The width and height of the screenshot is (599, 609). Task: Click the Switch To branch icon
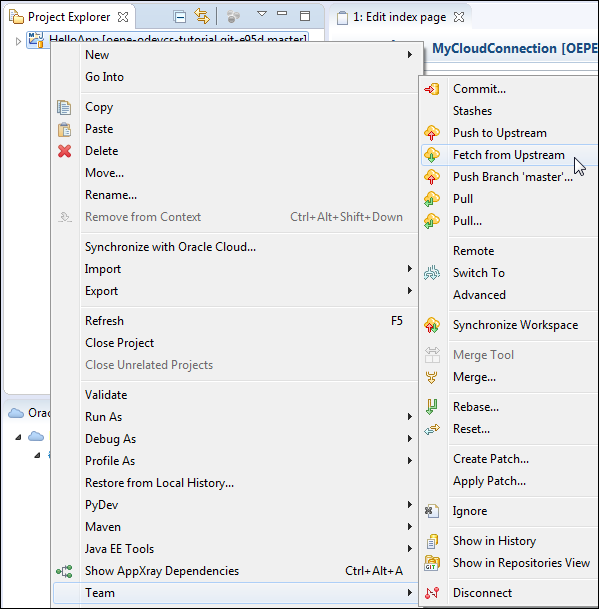point(432,273)
